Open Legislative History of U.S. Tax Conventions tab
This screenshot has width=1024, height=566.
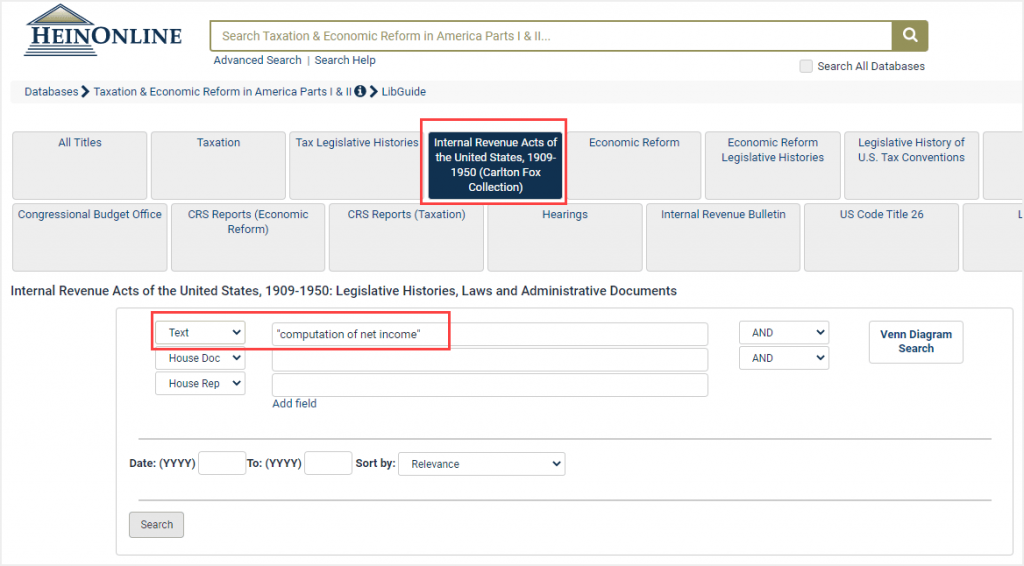[911, 165]
